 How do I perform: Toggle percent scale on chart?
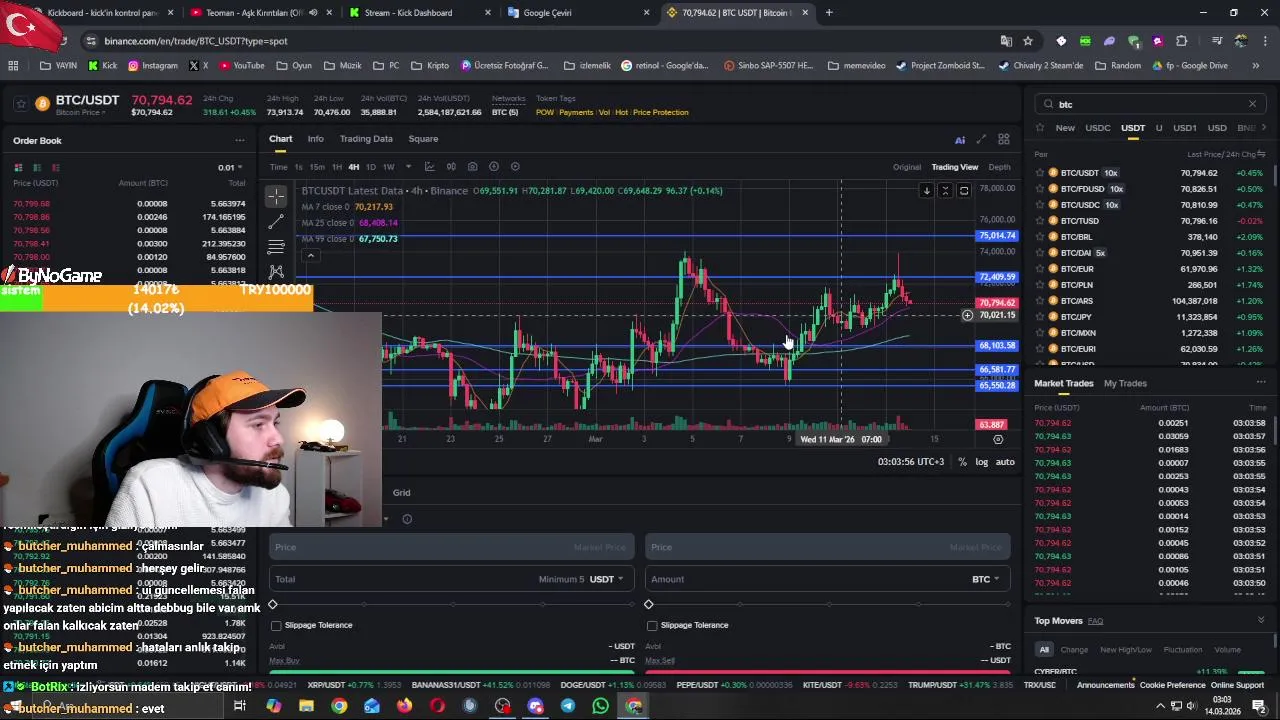(962, 462)
